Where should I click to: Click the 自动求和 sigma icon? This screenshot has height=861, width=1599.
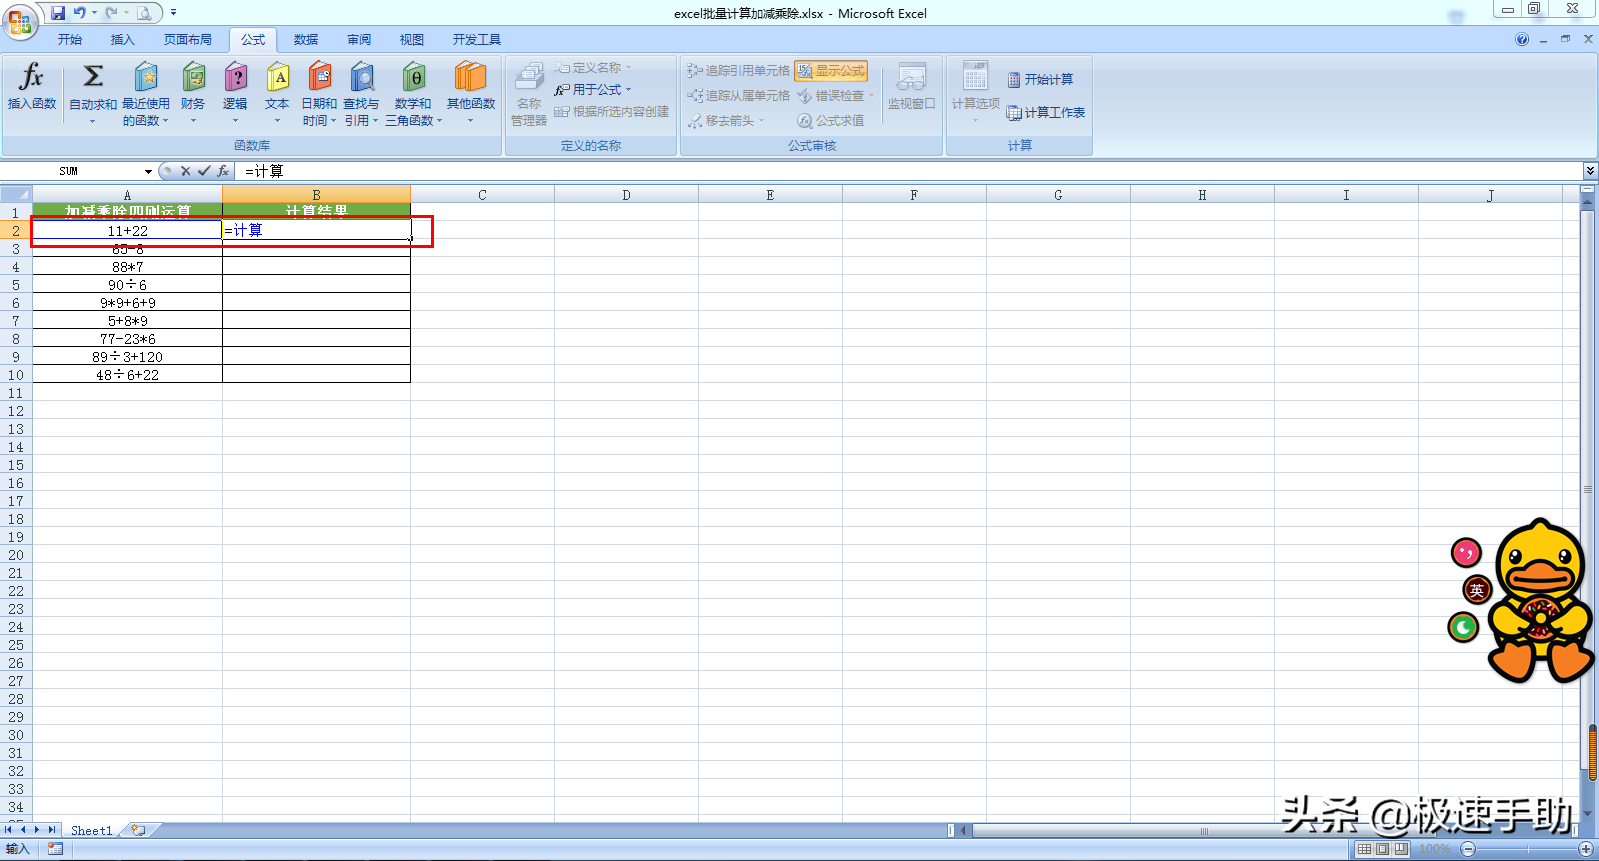point(93,77)
